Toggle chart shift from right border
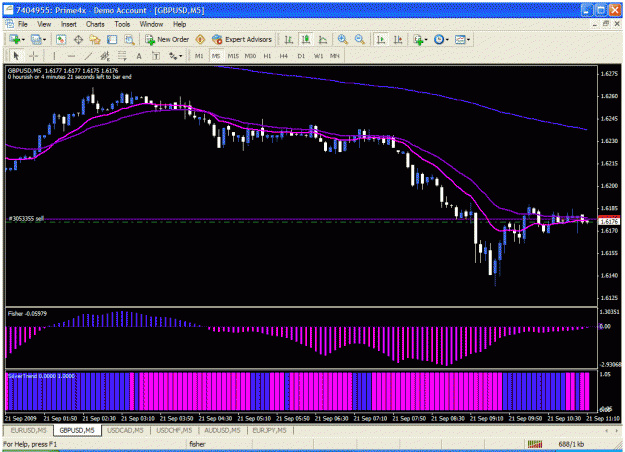Image resolution: width=625 pixels, height=452 pixels. (x=398, y=39)
